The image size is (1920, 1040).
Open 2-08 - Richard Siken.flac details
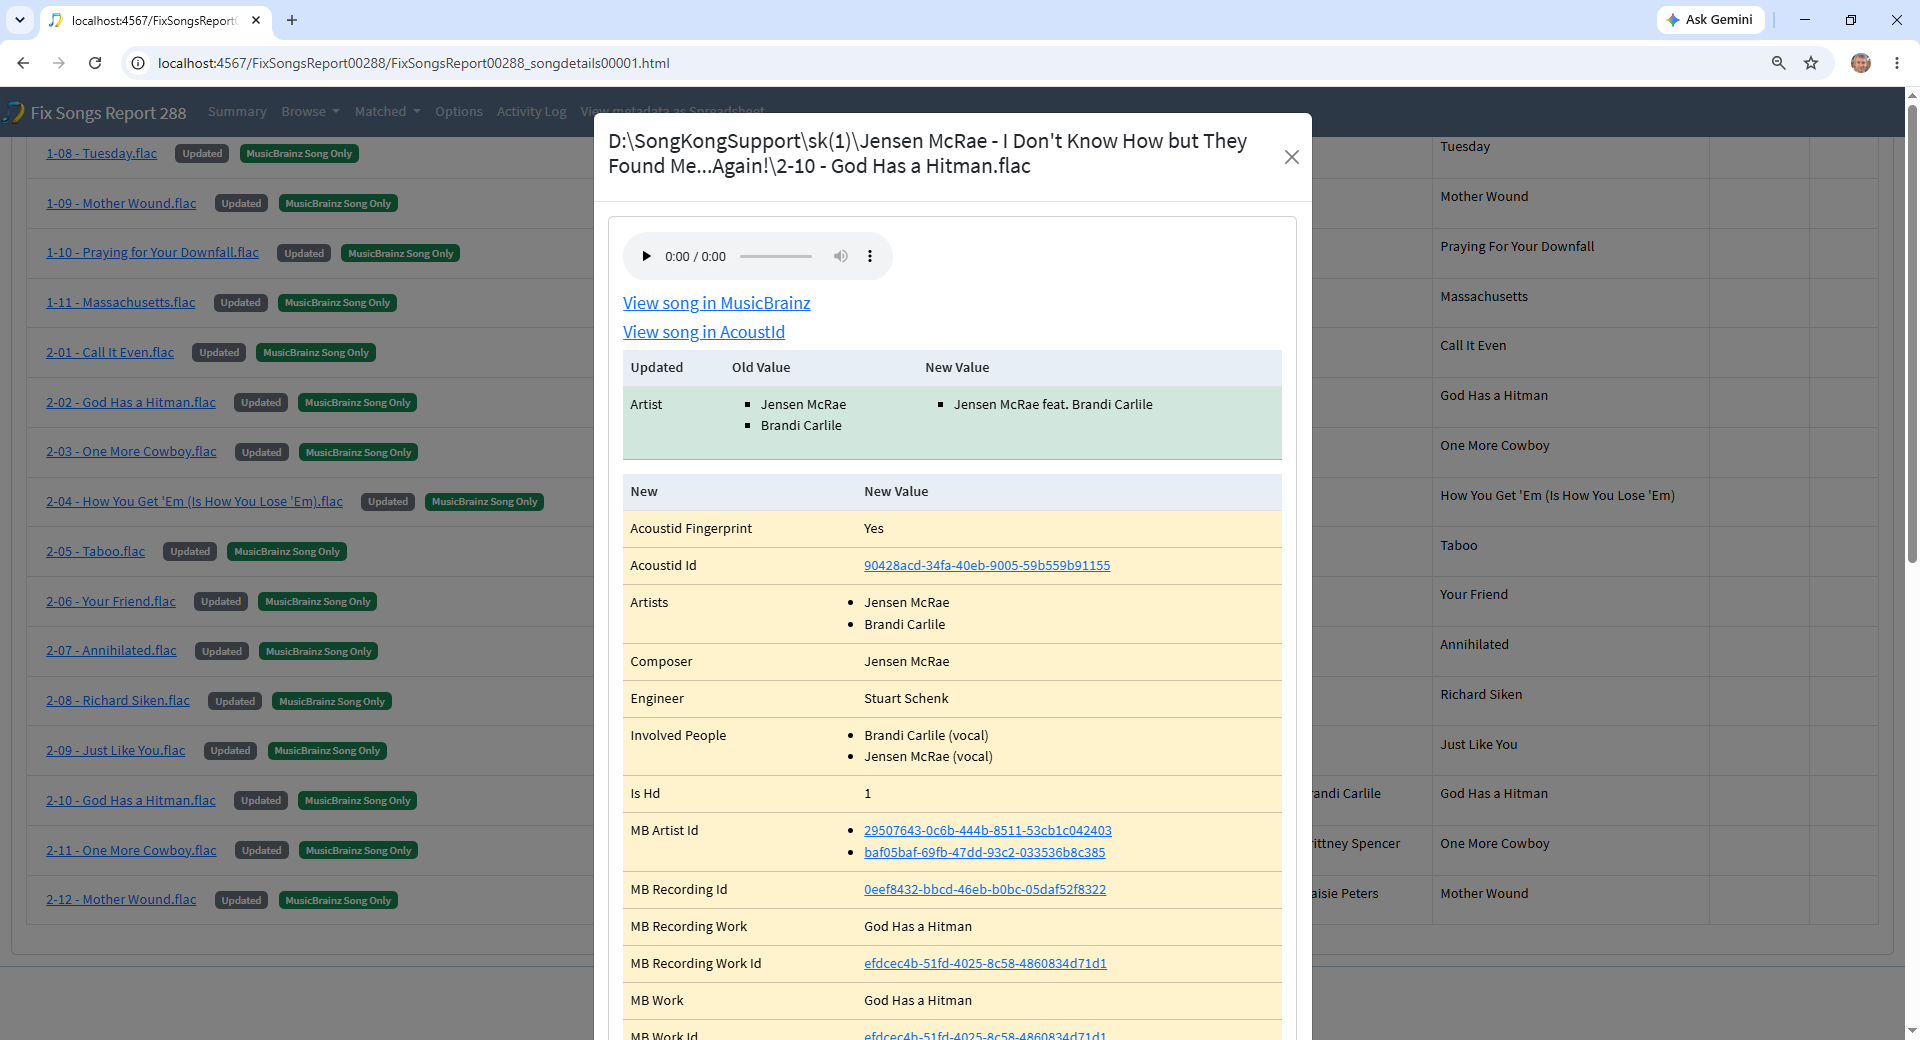118,701
